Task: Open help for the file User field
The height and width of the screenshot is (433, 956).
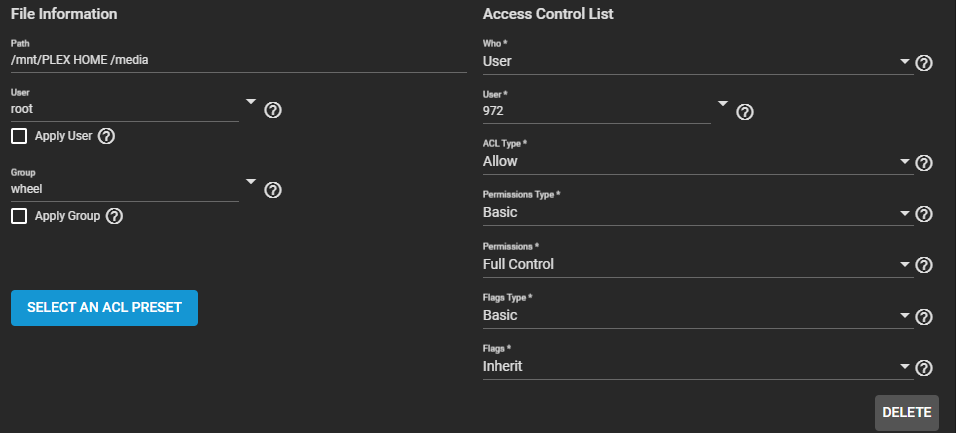Action: (x=273, y=110)
